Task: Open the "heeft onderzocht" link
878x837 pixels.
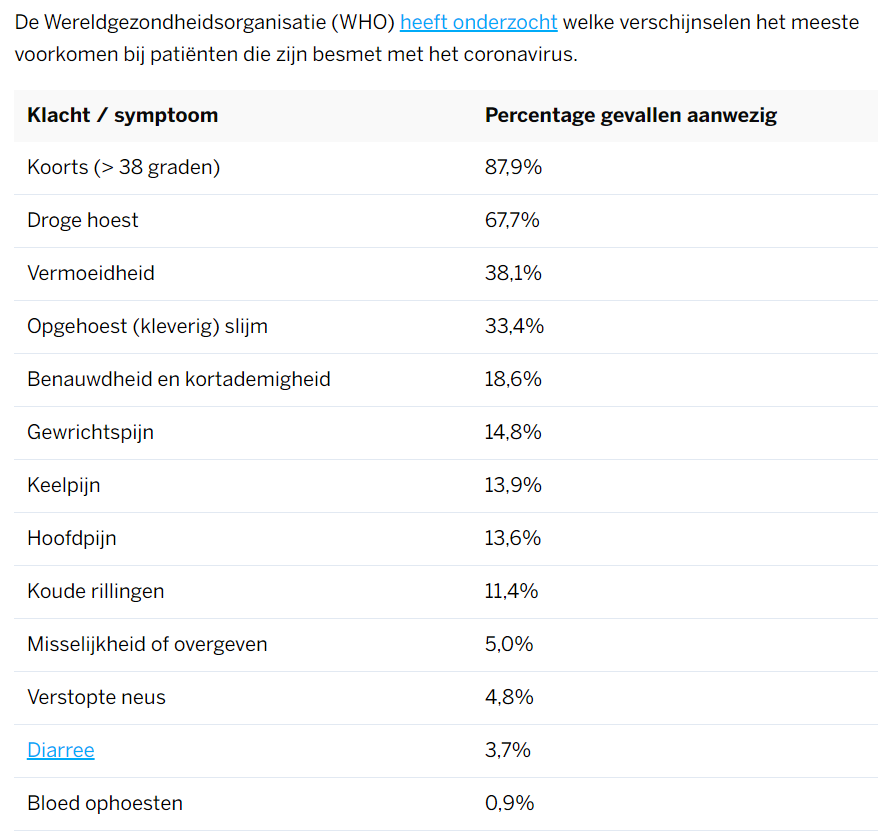Action: coord(478,22)
